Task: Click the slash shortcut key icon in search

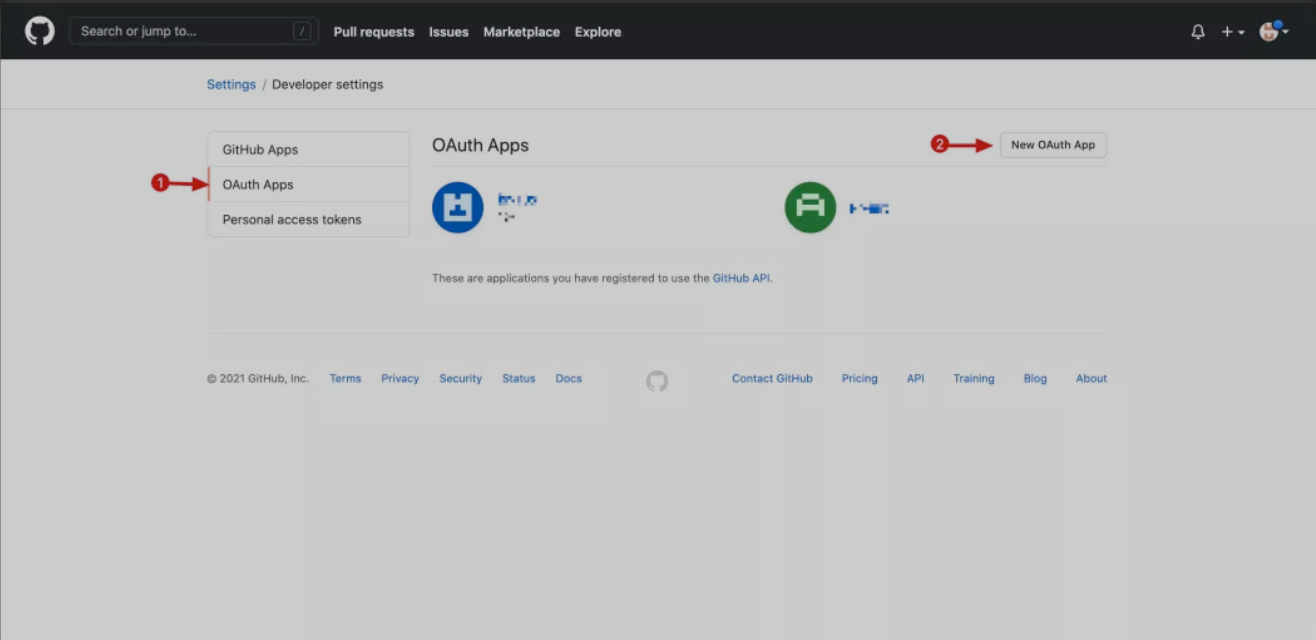Action: 302,31
